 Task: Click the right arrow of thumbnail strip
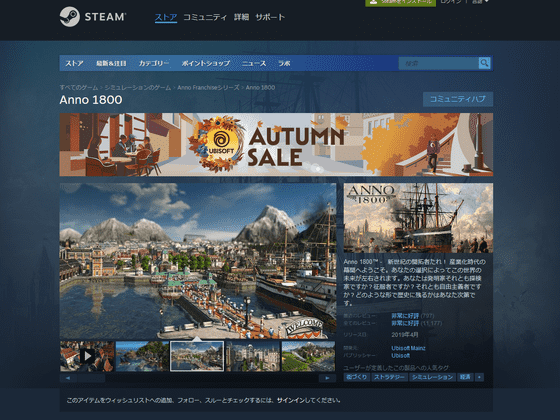(x=327, y=378)
